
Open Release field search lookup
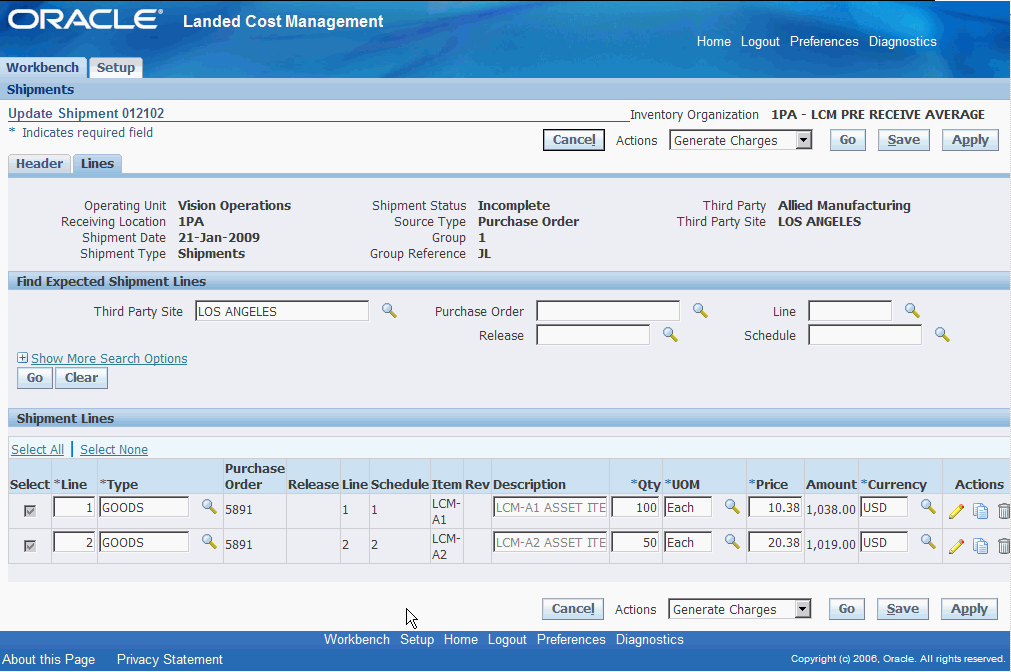click(670, 335)
